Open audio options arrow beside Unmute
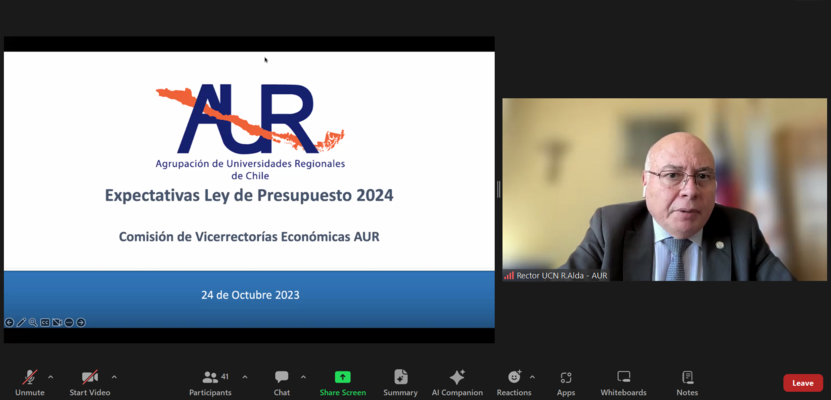 tap(50, 377)
